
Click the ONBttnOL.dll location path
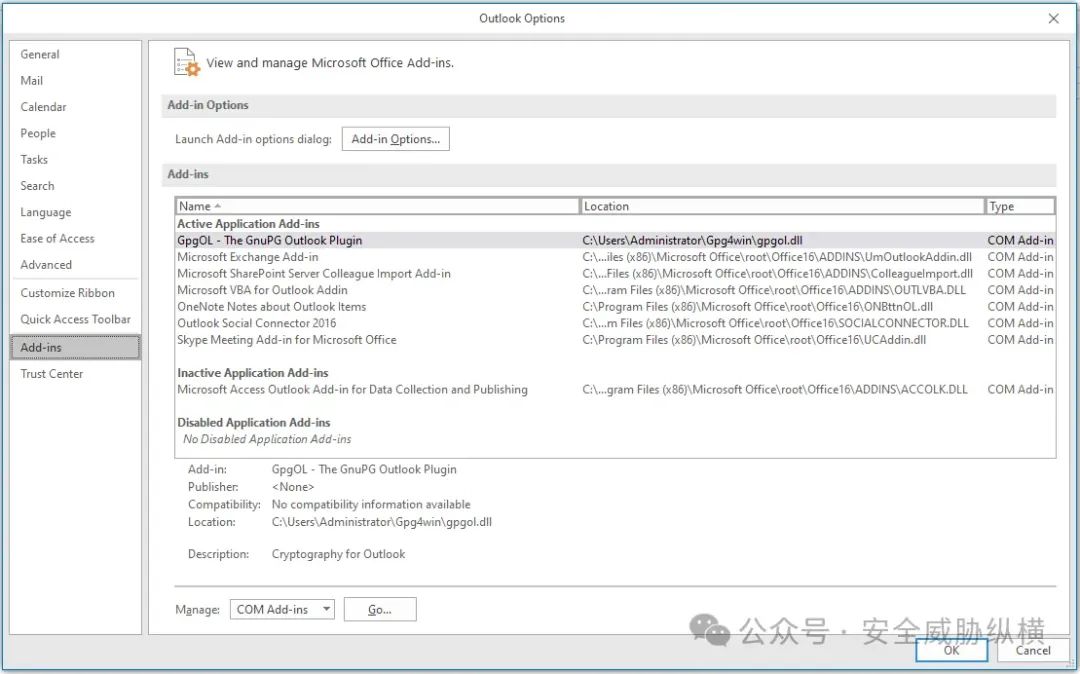point(758,306)
